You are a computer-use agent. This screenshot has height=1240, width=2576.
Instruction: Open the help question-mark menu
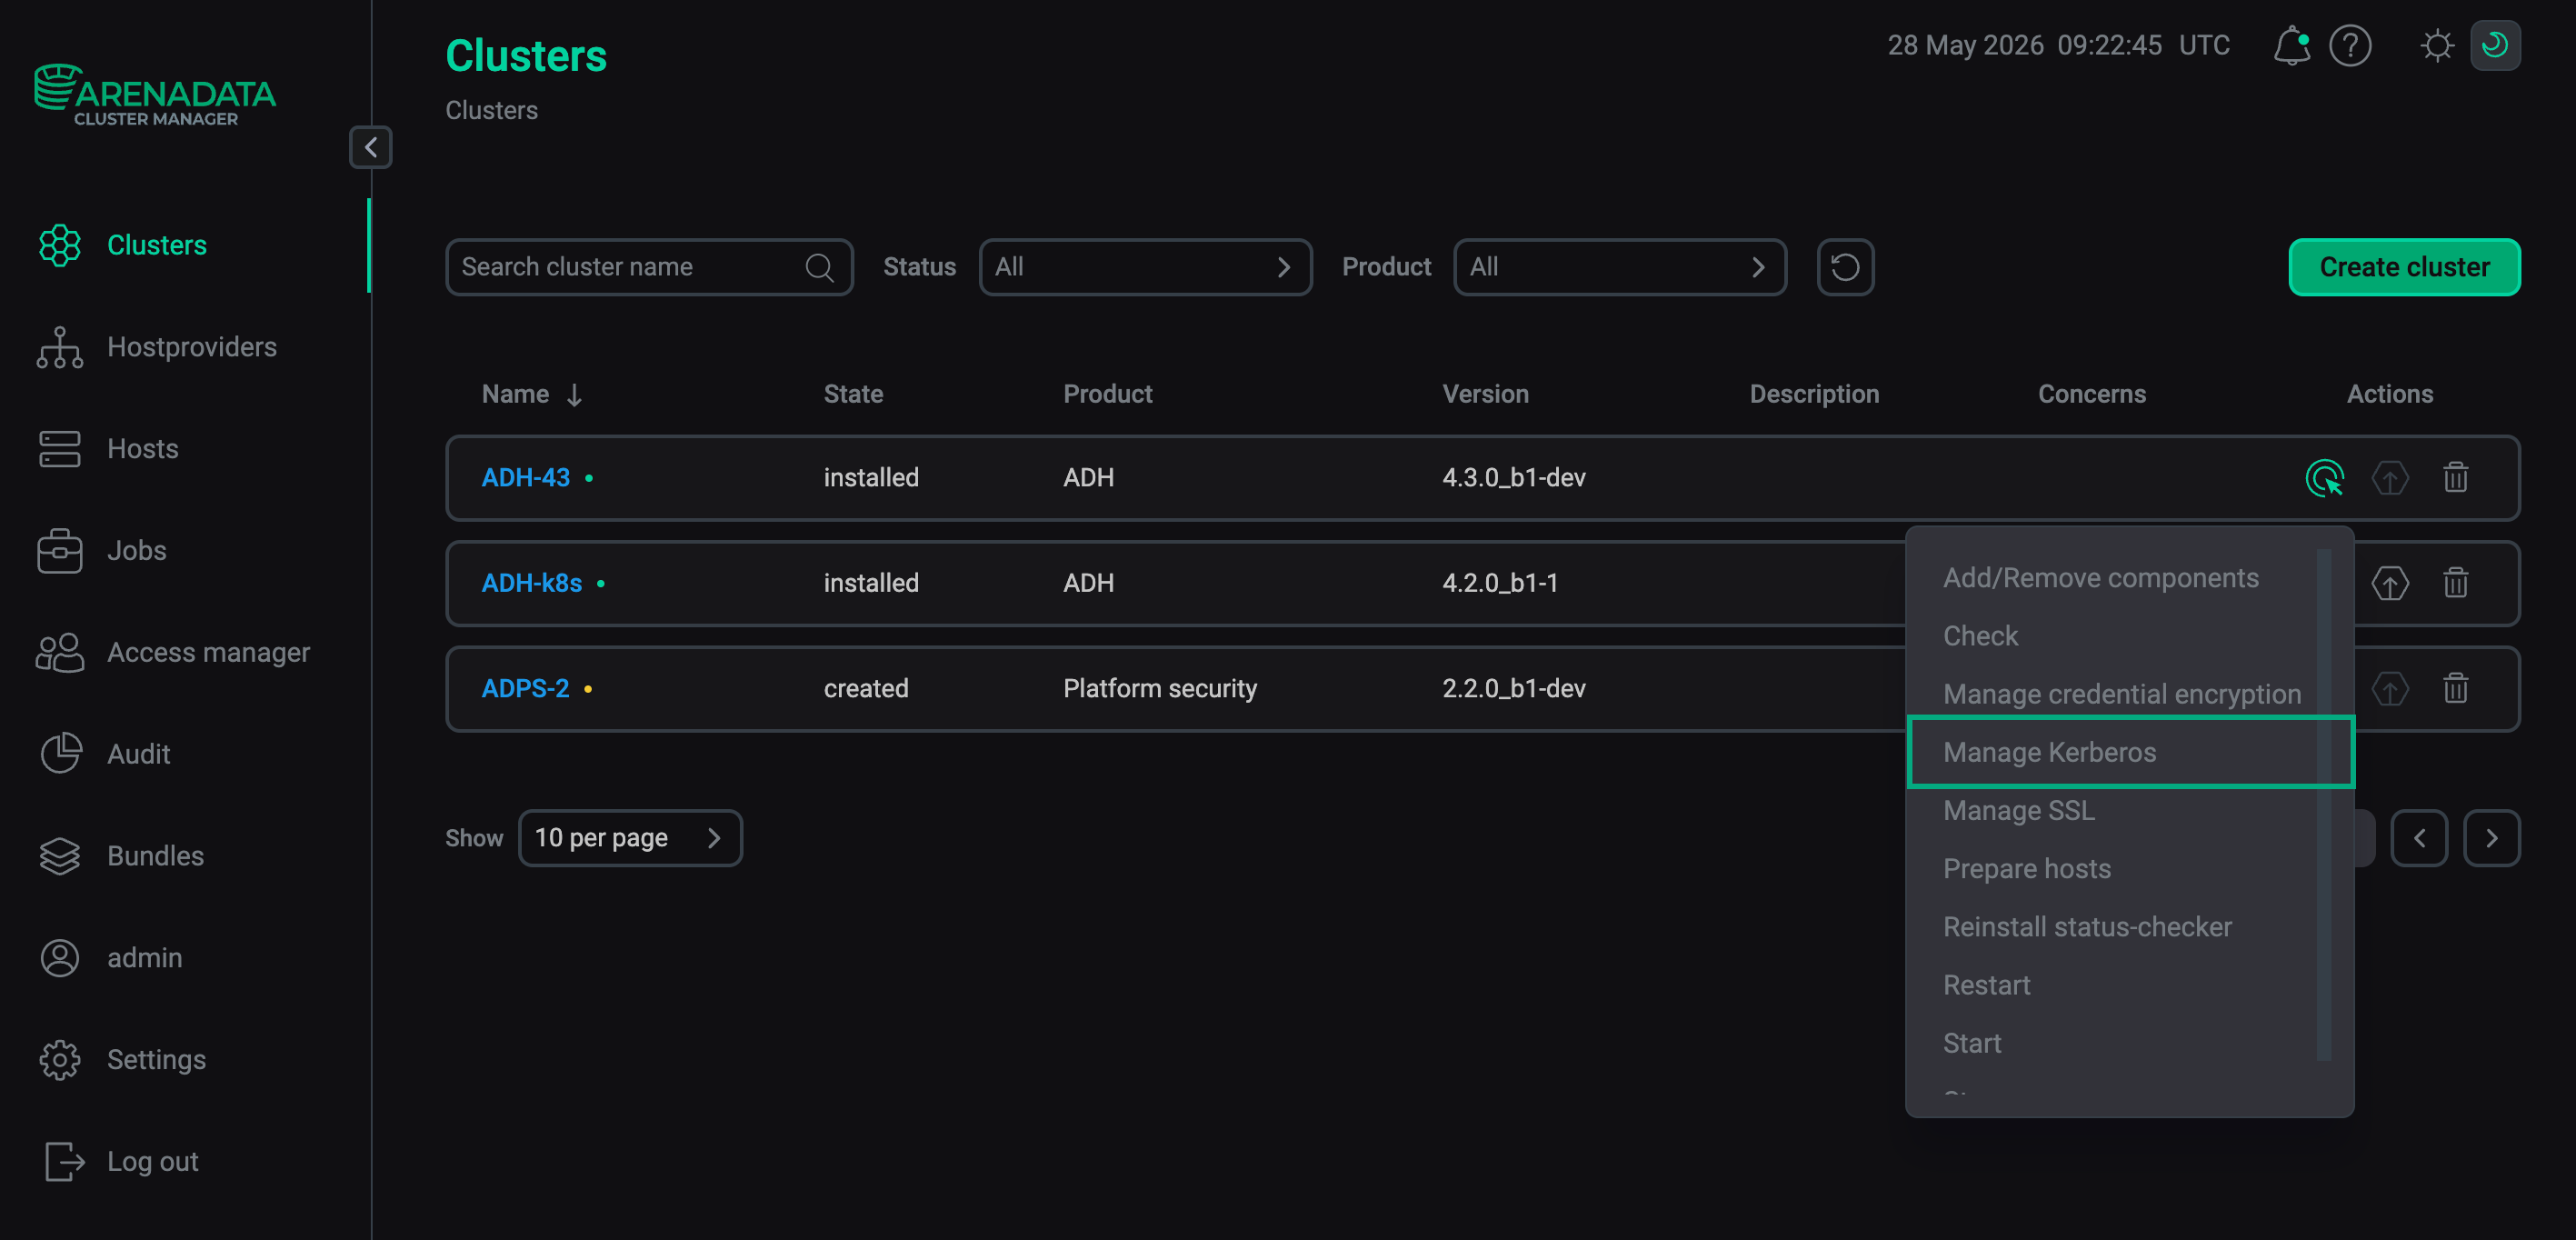pos(2350,46)
